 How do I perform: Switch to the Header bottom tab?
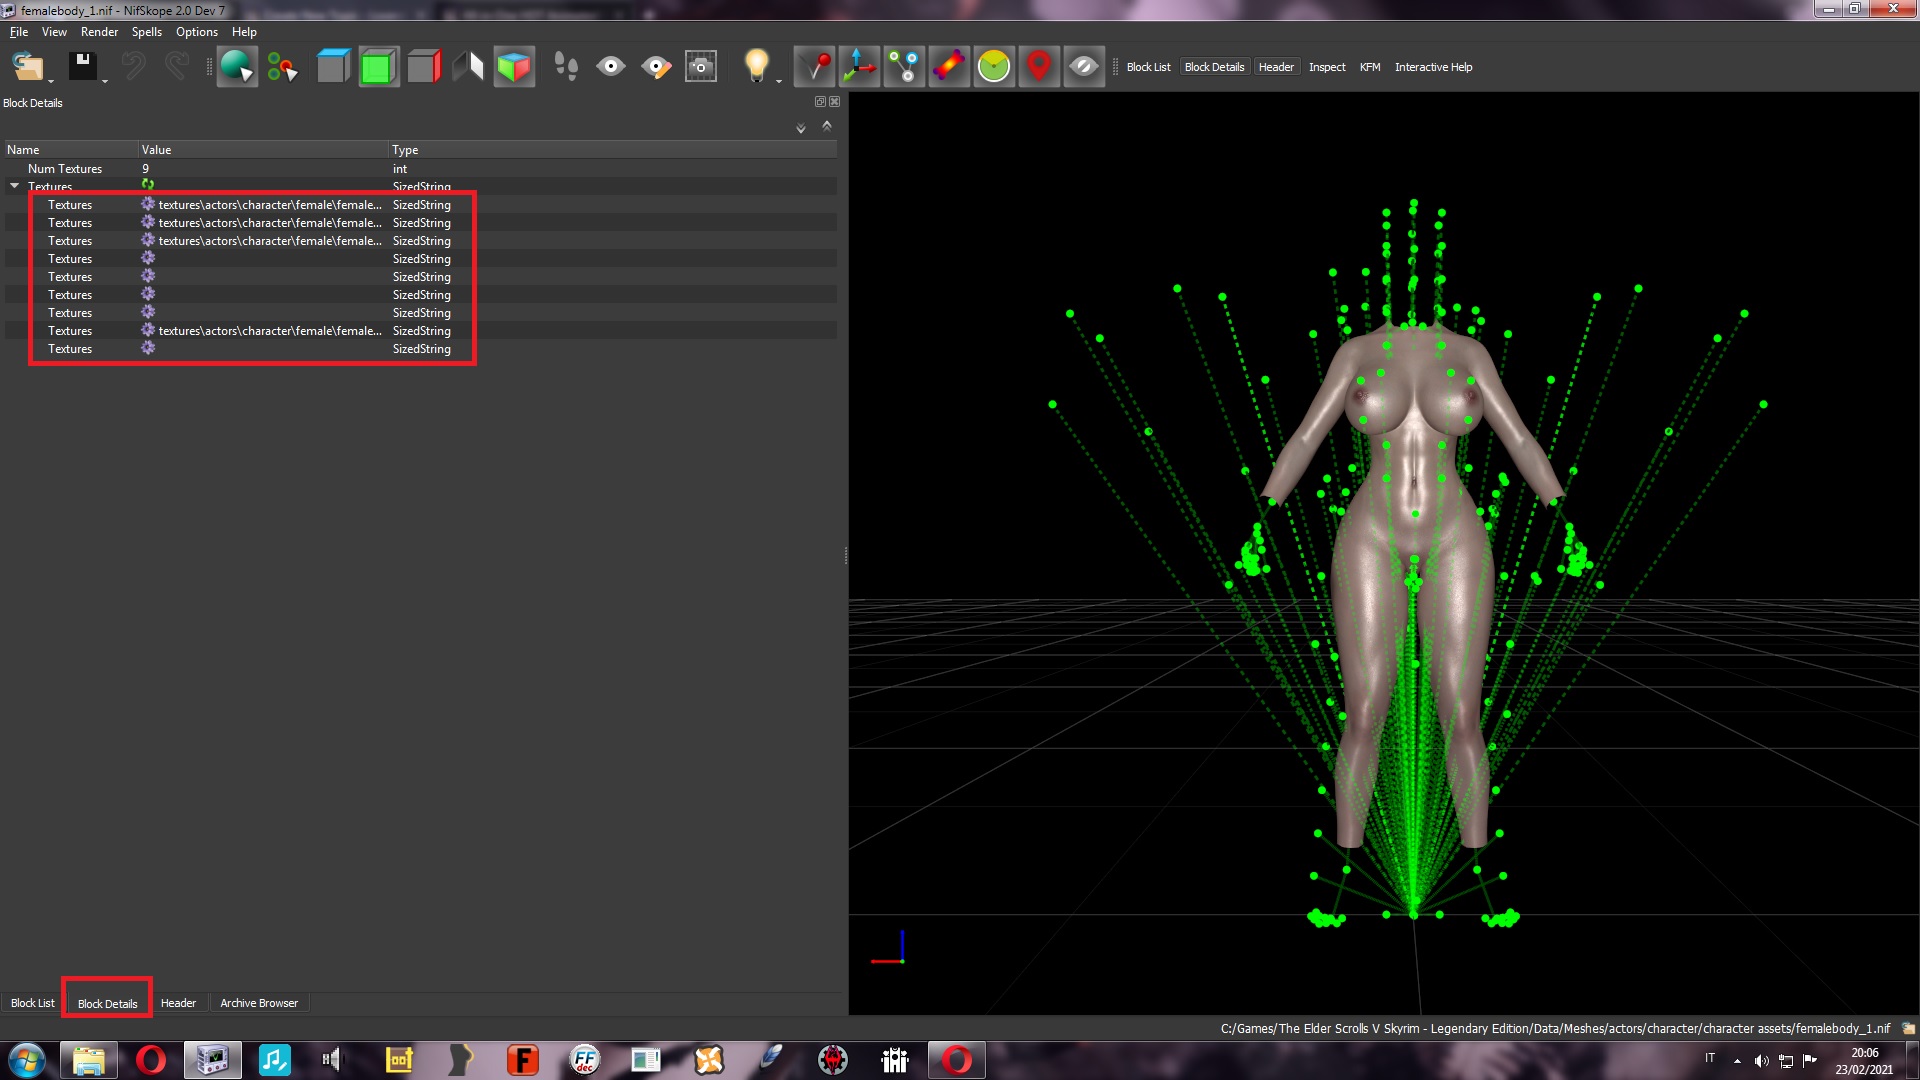tap(178, 1003)
